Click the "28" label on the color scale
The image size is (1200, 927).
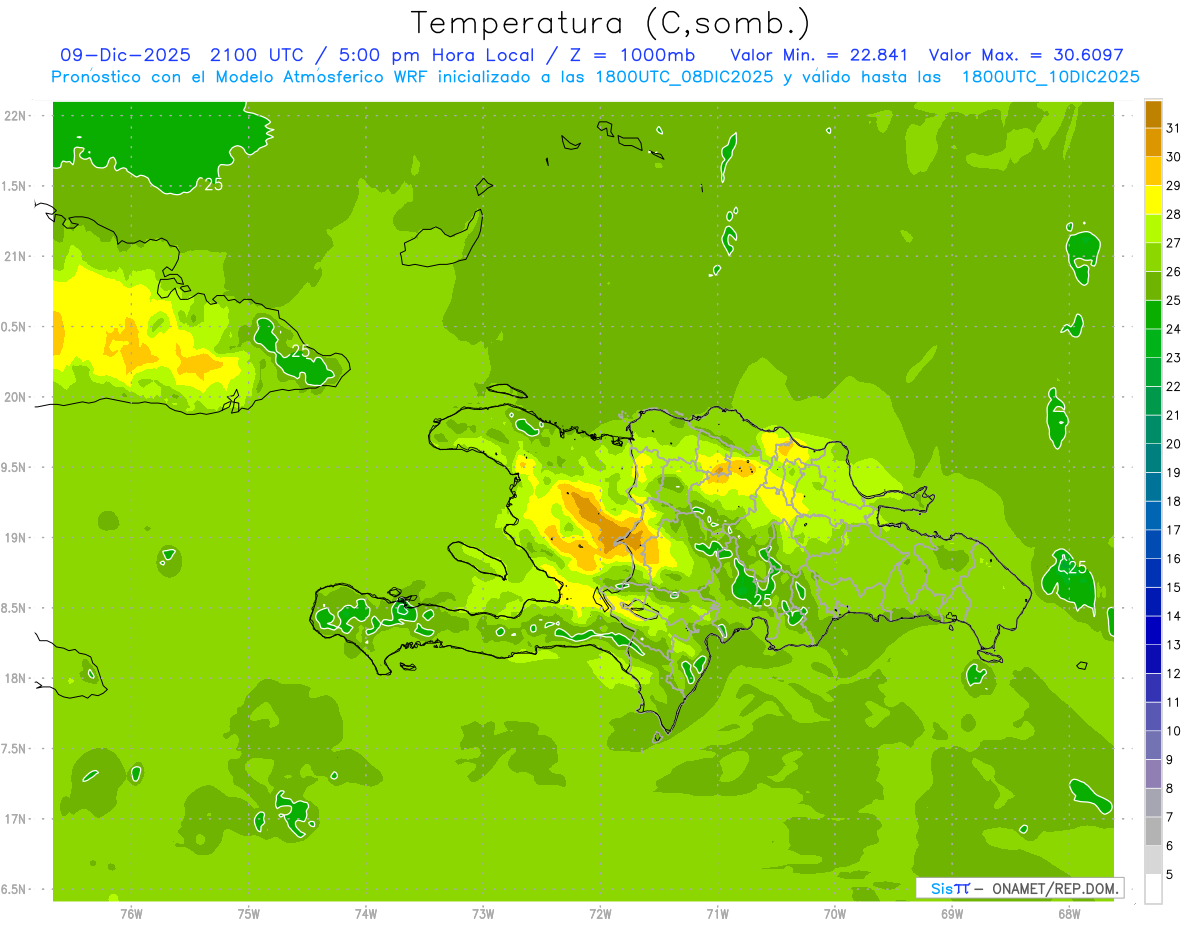[1174, 214]
